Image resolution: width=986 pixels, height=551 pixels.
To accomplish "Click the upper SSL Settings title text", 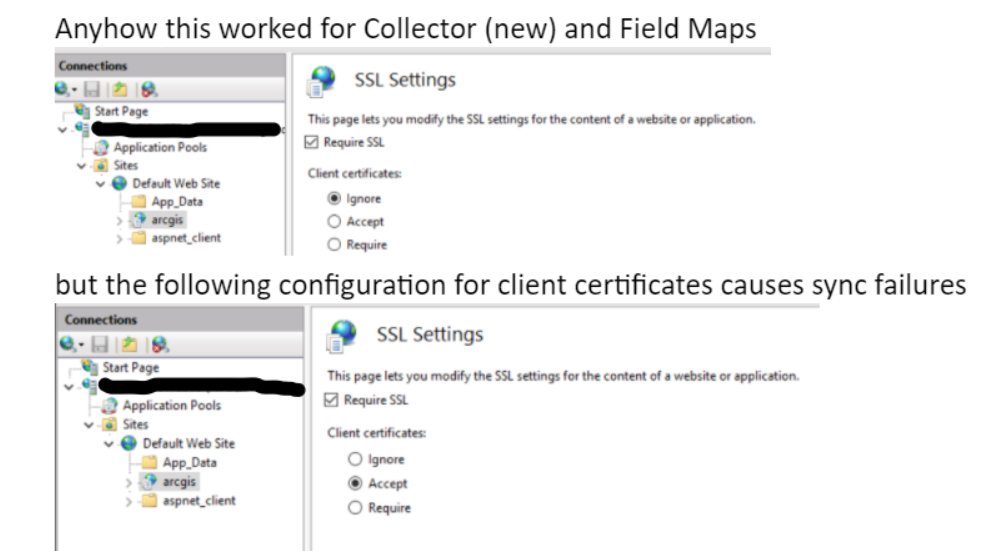I will pyautogui.click(x=405, y=80).
